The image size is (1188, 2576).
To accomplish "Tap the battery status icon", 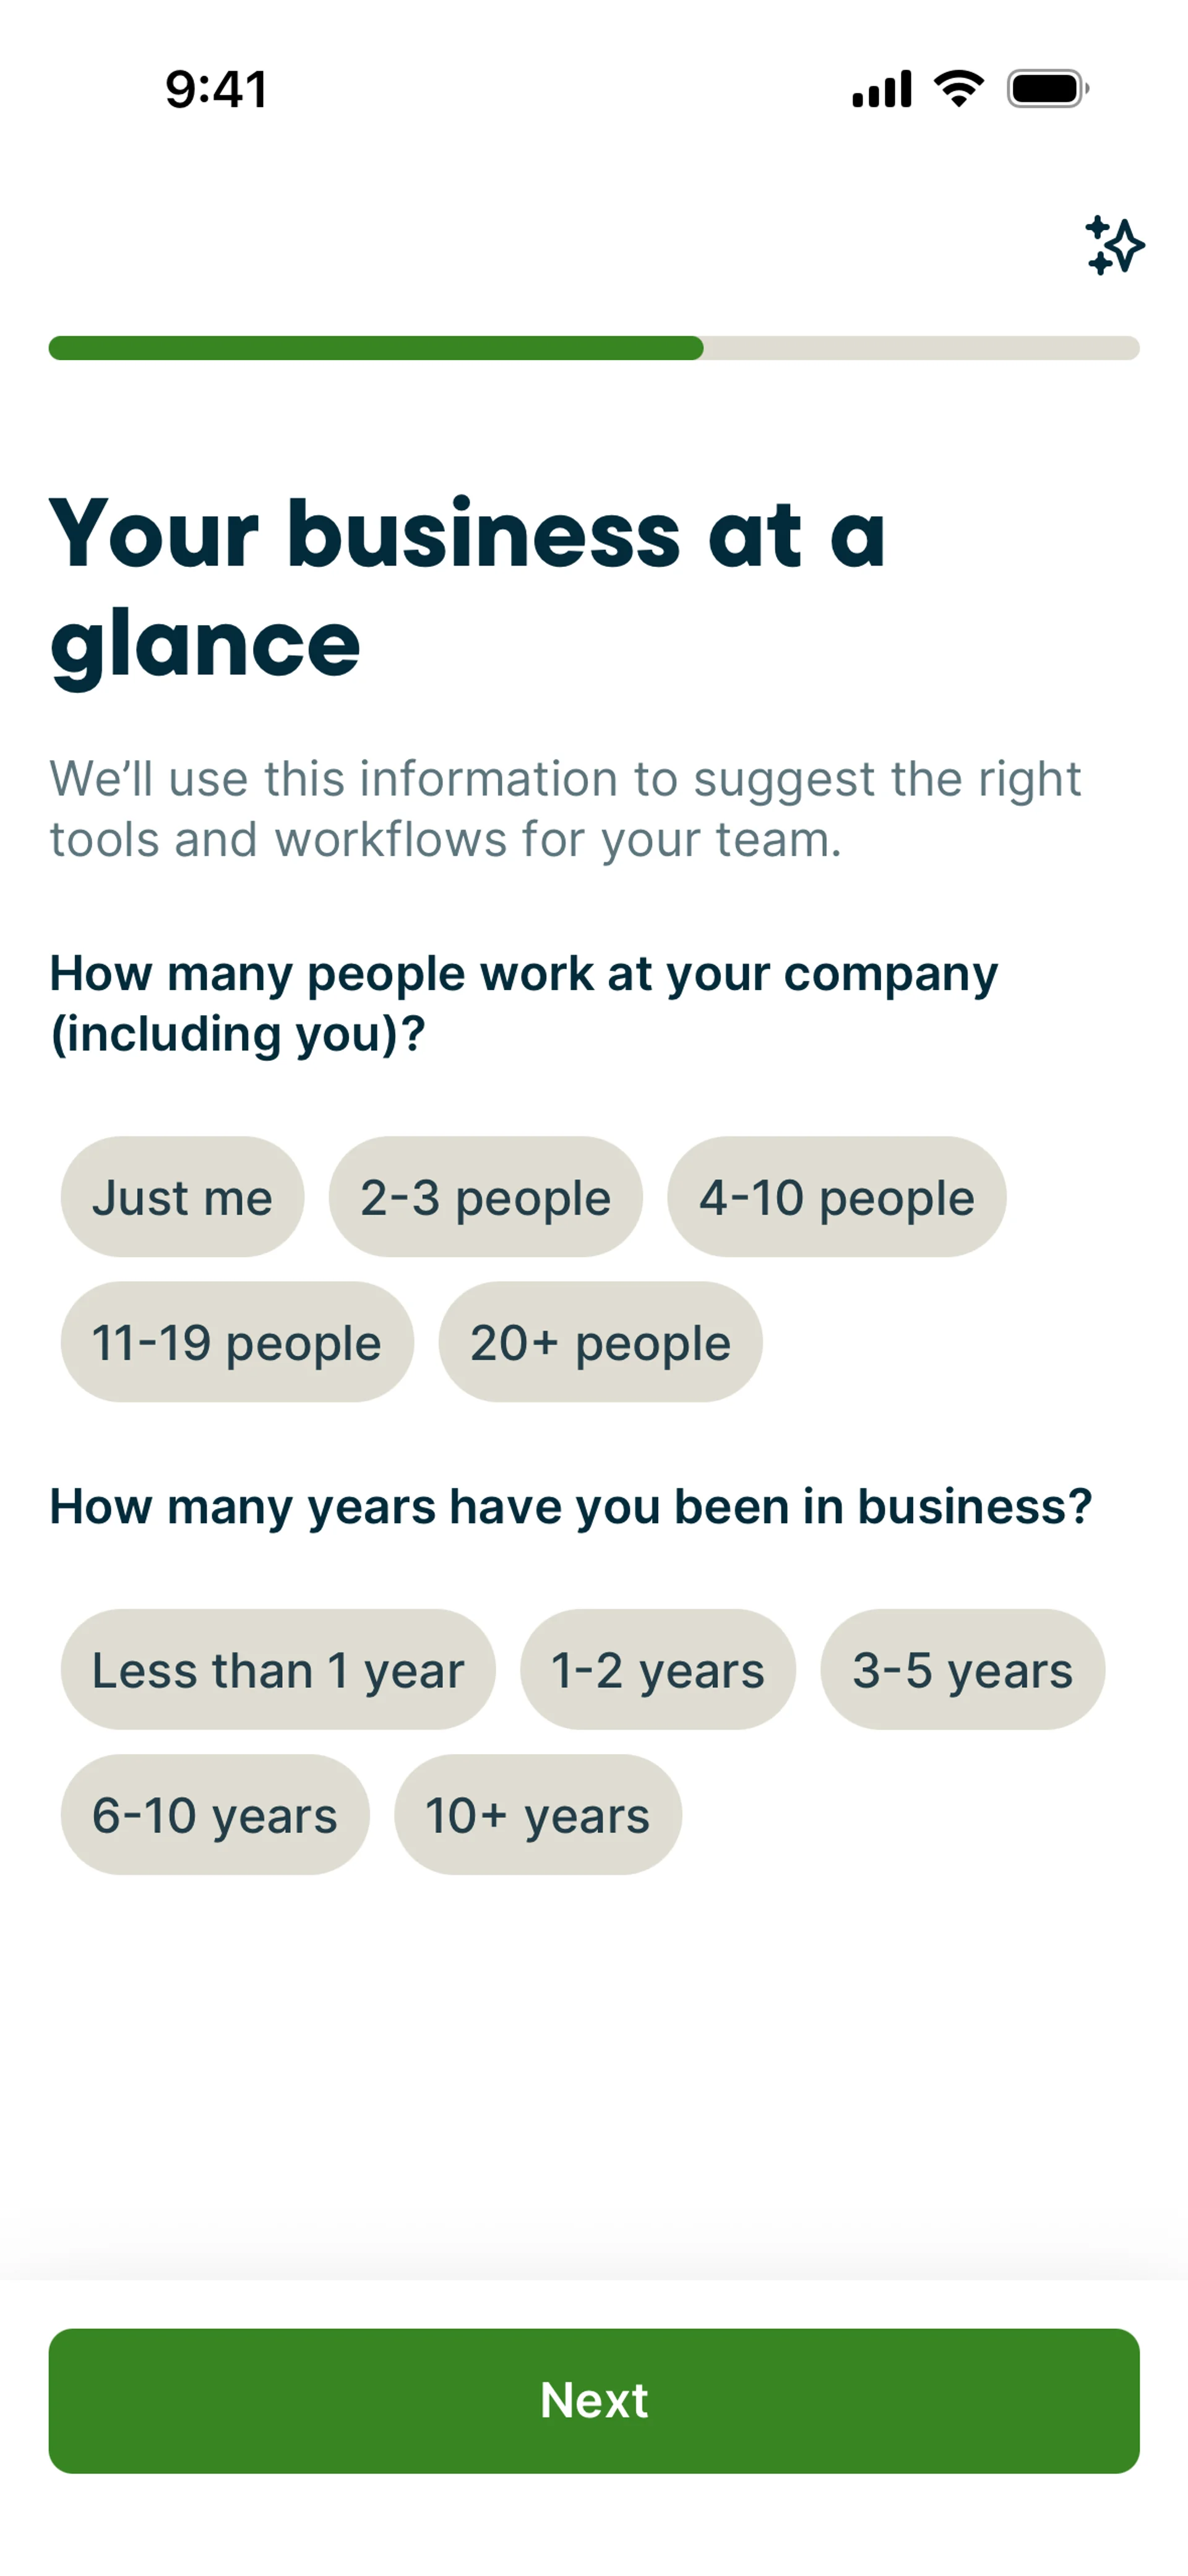I will 1047,89.
